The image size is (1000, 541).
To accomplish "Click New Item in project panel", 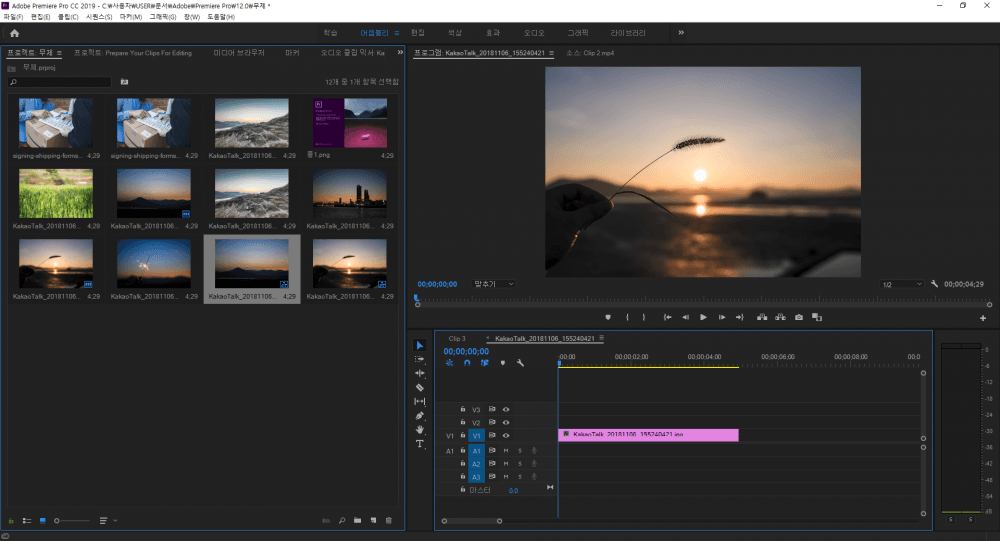I will pos(373,521).
